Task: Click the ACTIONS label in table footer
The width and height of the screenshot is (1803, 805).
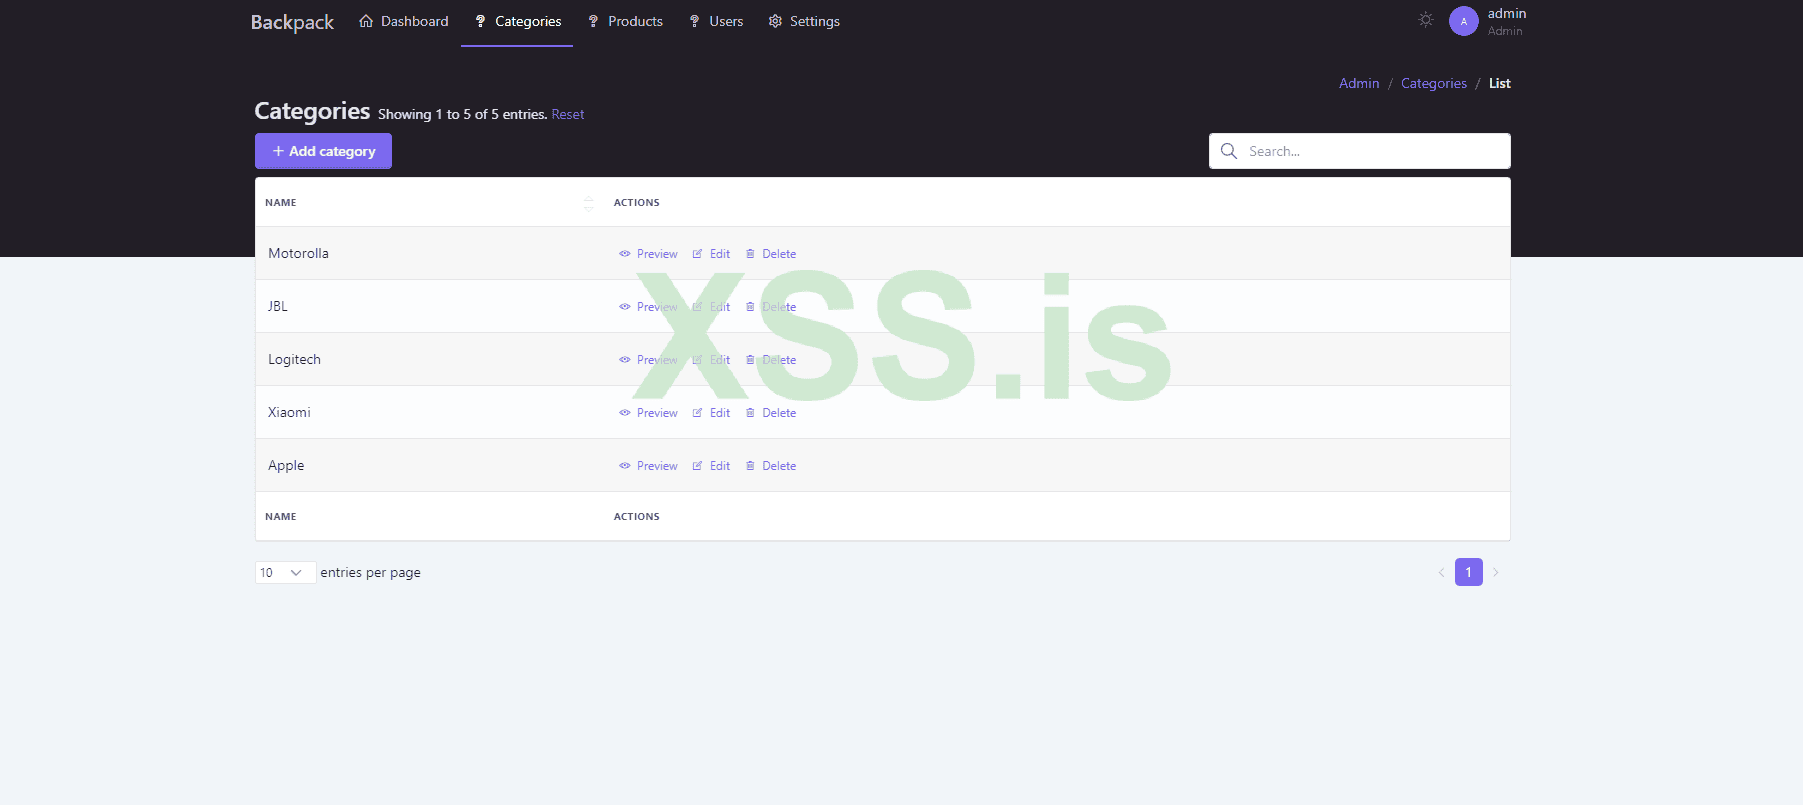Action: (x=637, y=516)
